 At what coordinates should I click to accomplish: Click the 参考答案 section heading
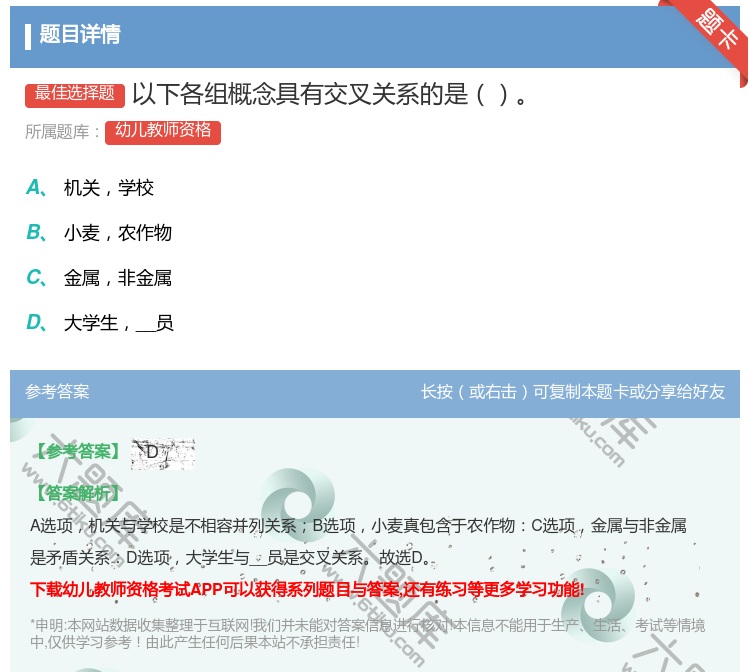pyautogui.click(x=57, y=392)
